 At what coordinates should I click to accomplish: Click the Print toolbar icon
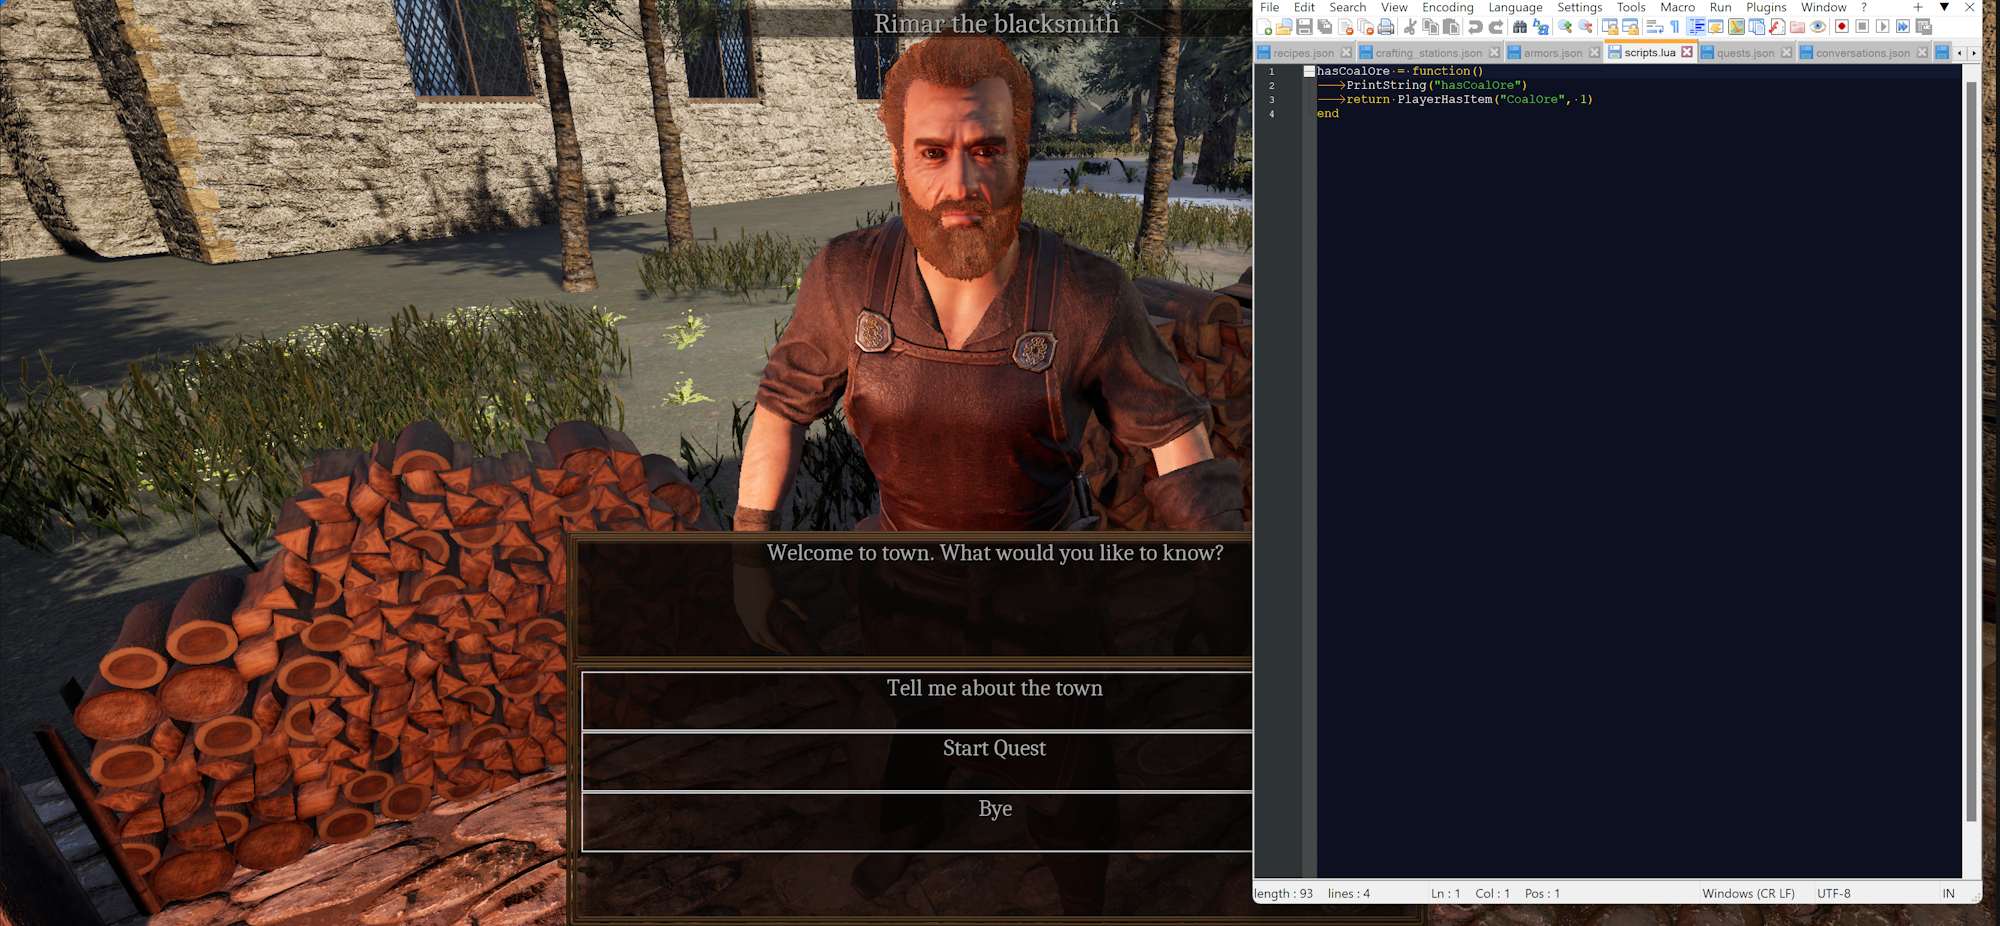click(x=1386, y=28)
